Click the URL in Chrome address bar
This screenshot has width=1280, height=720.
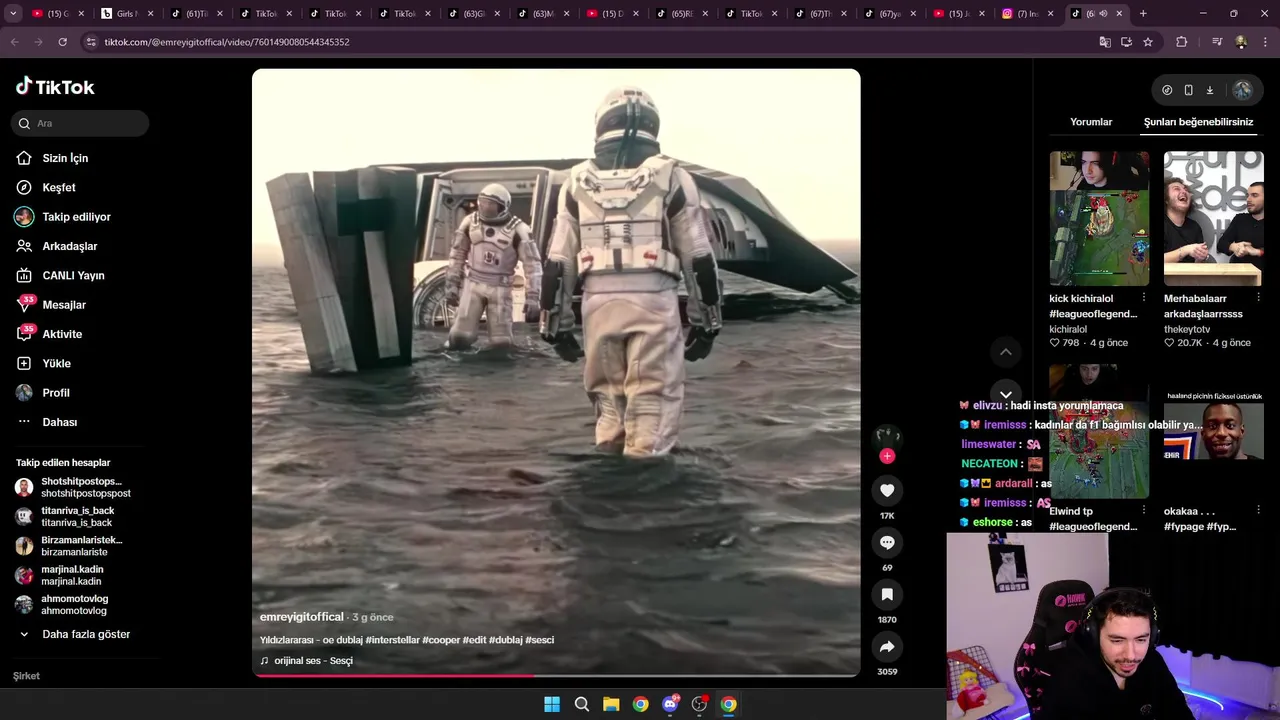pos(227,42)
